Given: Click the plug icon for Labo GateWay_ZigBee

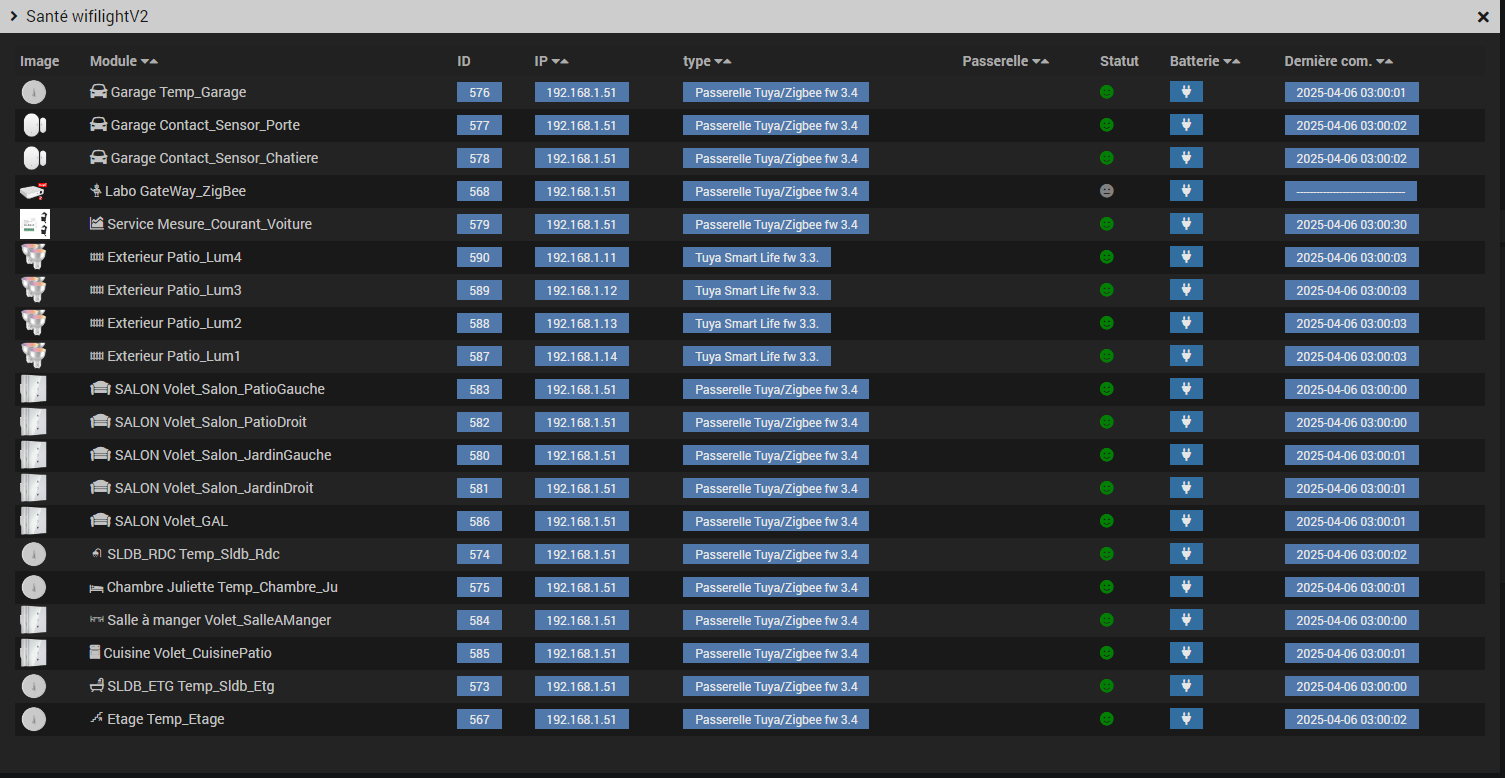Looking at the screenshot, I should tap(1186, 191).
